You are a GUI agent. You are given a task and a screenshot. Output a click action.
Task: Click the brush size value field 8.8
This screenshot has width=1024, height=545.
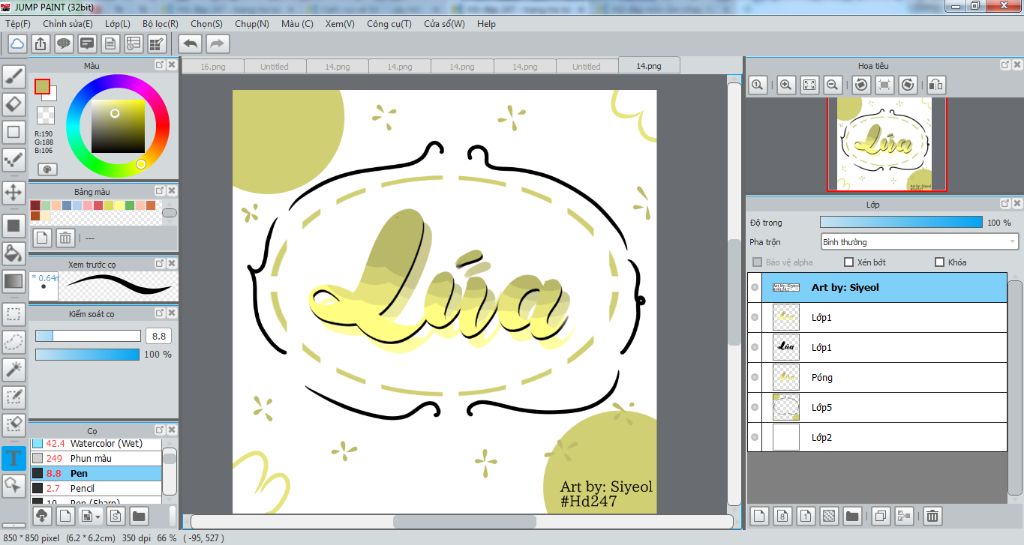(159, 335)
